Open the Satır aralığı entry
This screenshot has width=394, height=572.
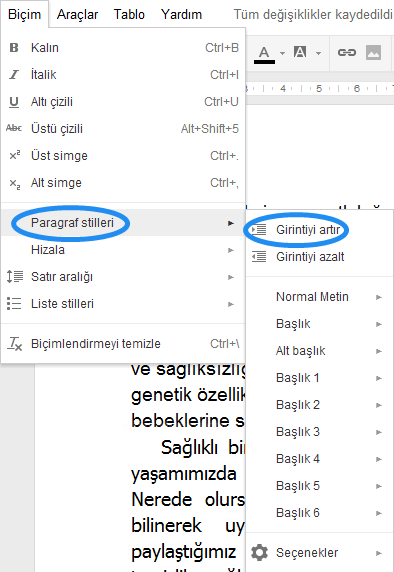tap(123, 277)
